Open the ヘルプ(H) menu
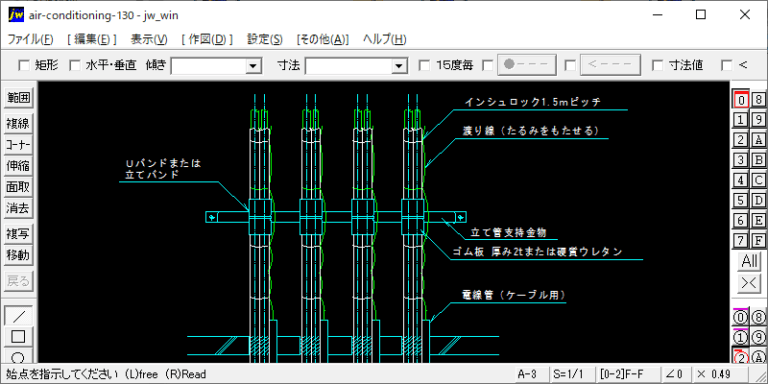Image resolution: width=768 pixels, height=384 pixels. (384, 39)
